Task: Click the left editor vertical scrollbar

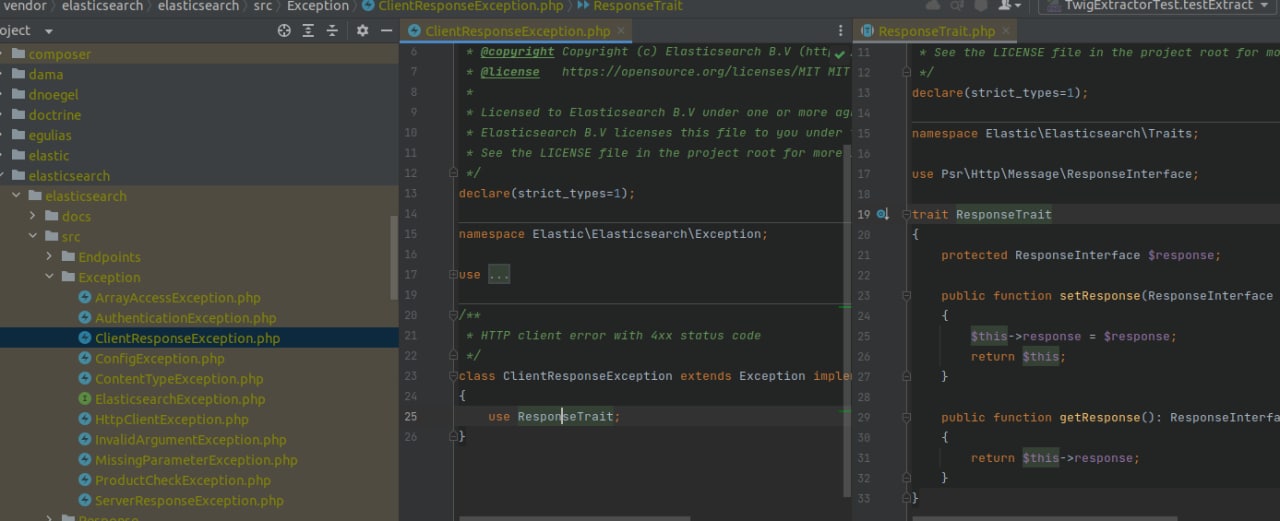Action: tap(849, 320)
